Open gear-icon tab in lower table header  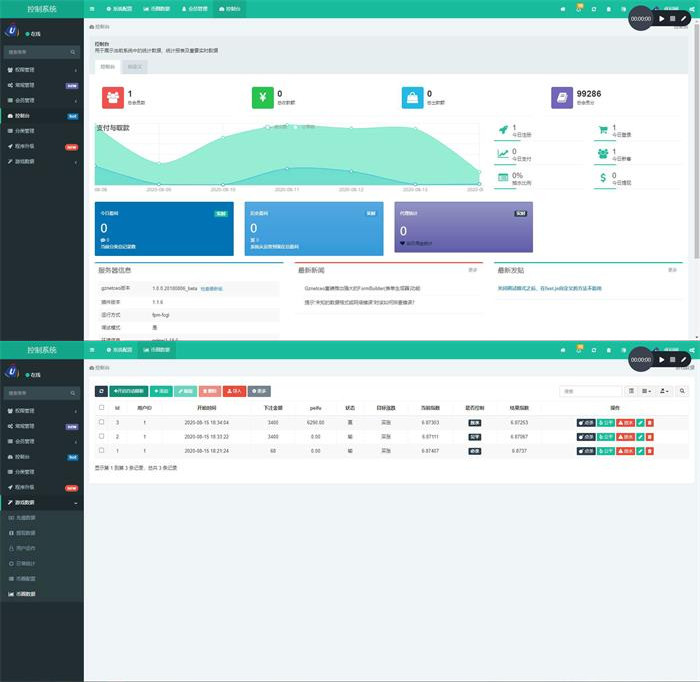pos(119,350)
